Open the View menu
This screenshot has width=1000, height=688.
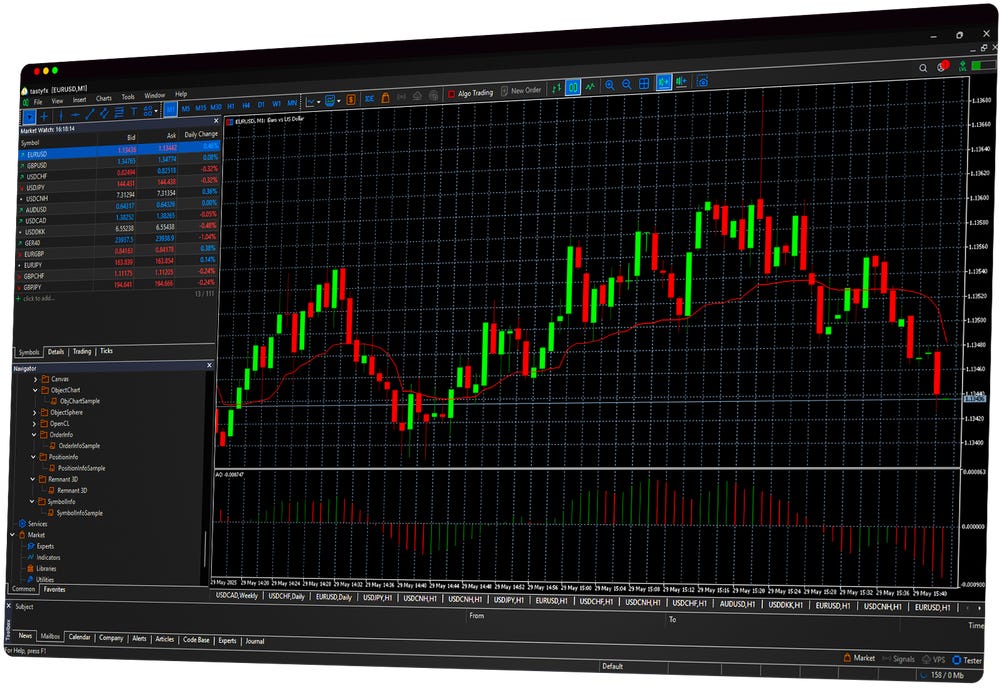[x=57, y=101]
